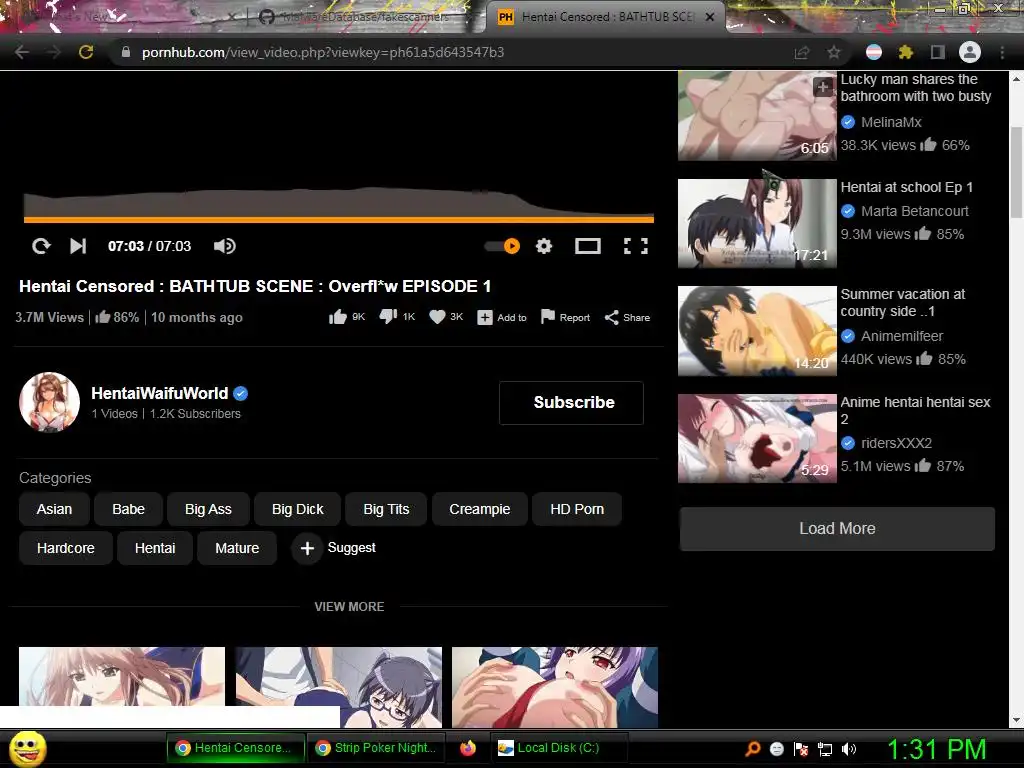
Task: Suggest a new category with the plus button
Action: pos(307,548)
